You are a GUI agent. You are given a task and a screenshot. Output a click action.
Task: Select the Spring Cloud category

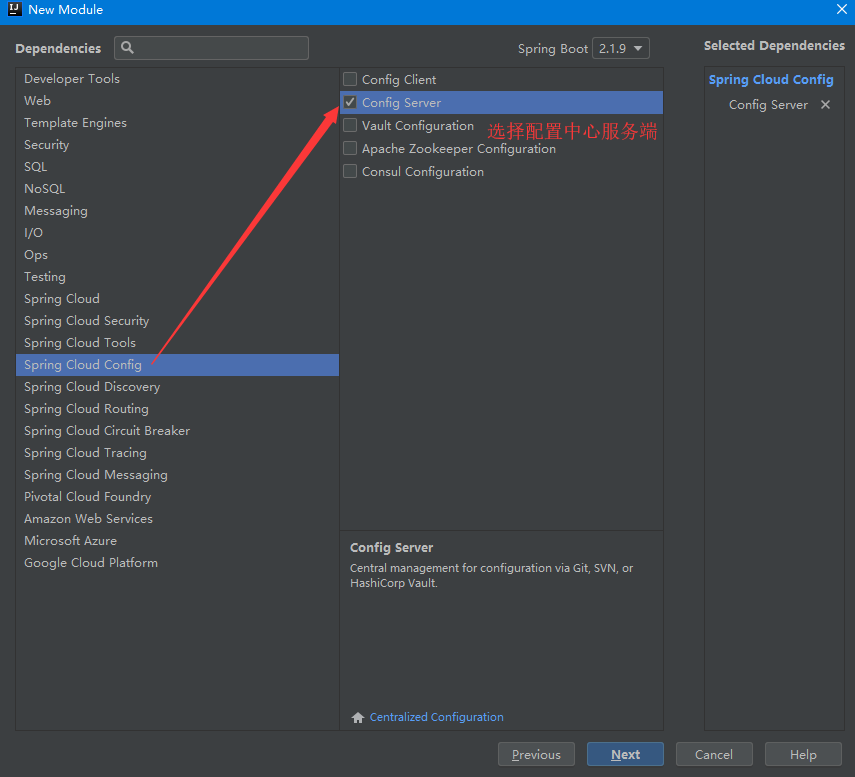(x=177, y=299)
